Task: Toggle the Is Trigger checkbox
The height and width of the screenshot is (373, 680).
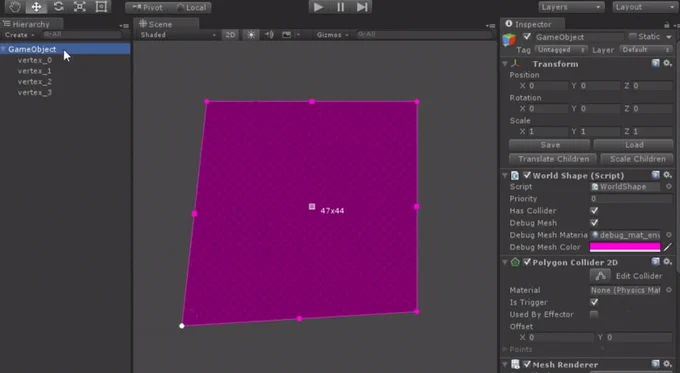Action: pyautogui.click(x=594, y=302)
